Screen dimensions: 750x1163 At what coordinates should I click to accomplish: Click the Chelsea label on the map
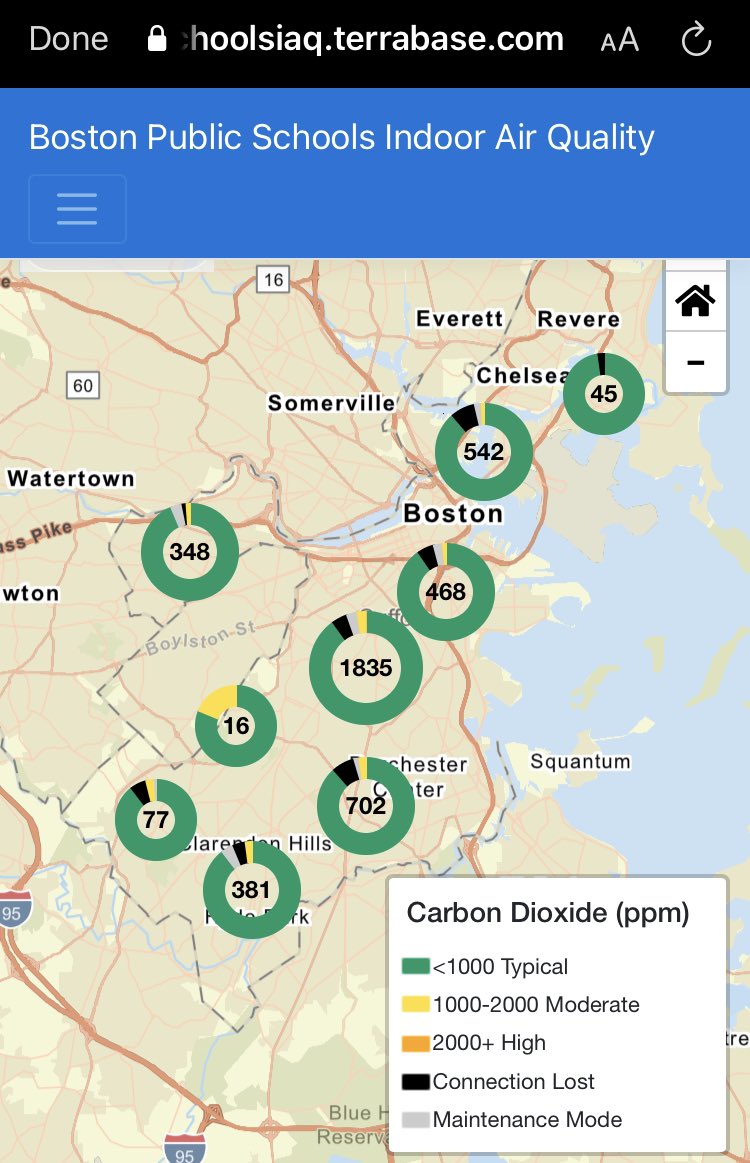coord(522,375)
